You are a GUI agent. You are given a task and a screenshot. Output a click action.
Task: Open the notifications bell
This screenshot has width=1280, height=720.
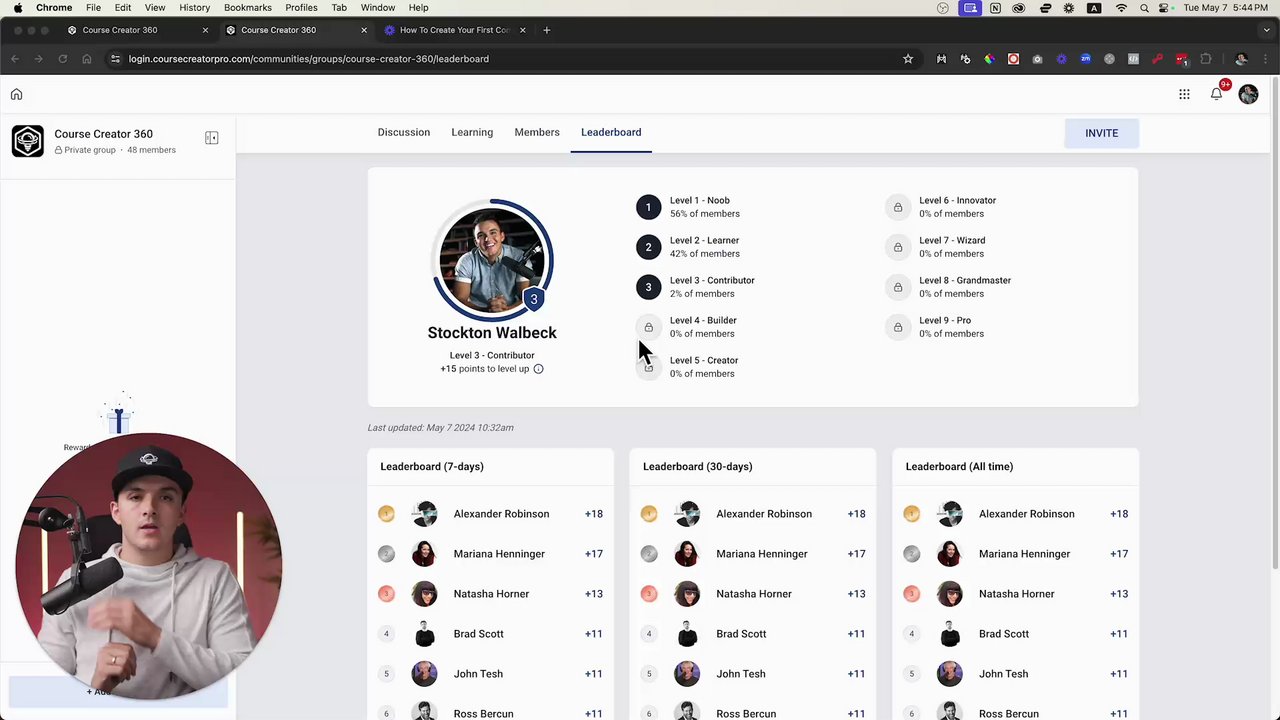[x=1216, y=94]
